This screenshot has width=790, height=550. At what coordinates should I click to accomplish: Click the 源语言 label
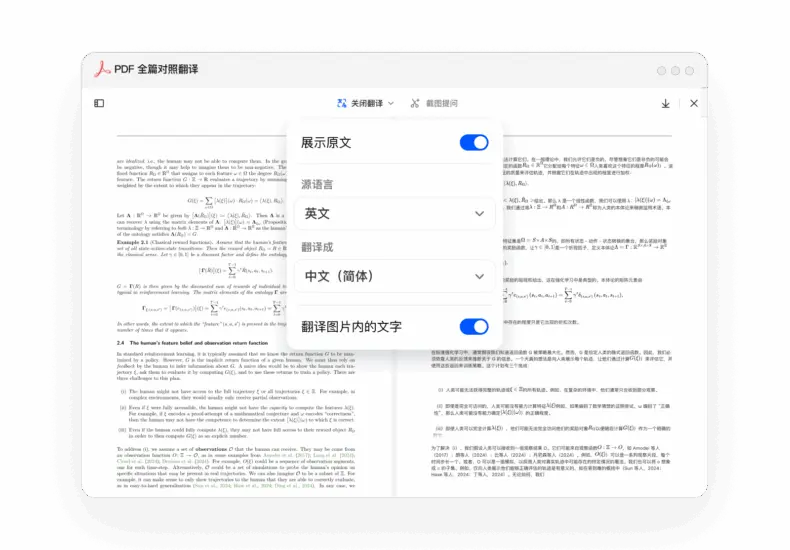317,184
